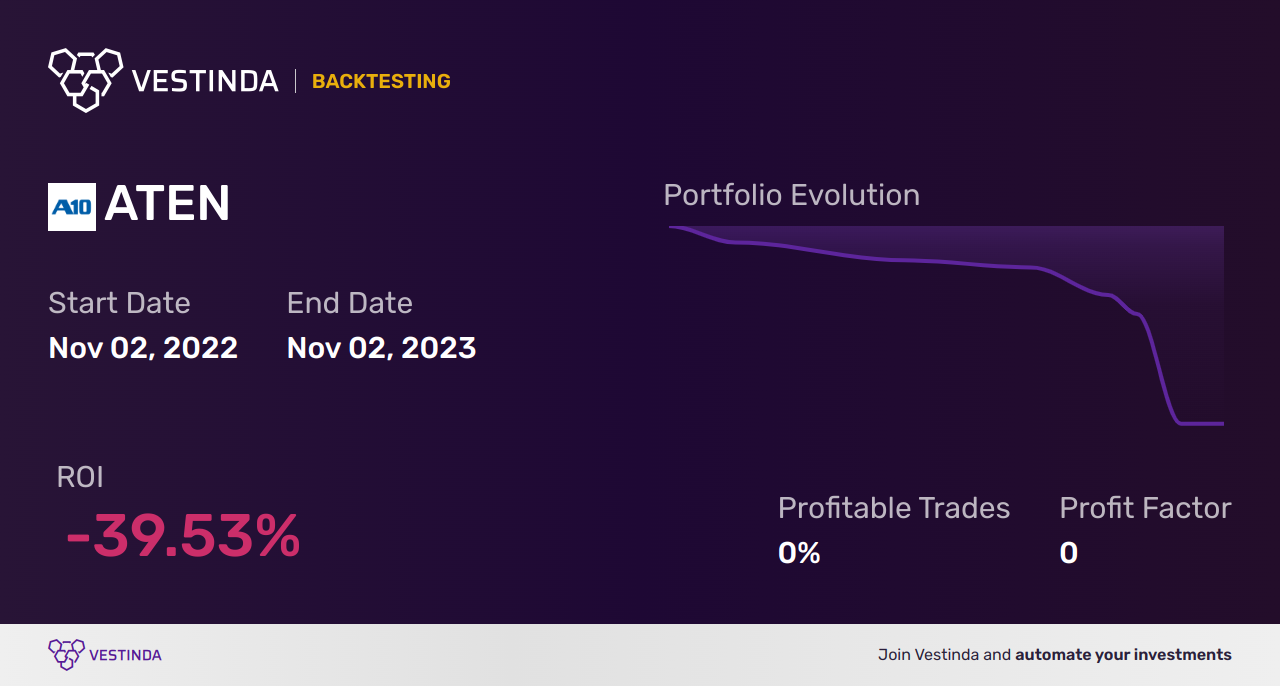Select the End Date label
This screenshot has width=1280, height=686.
350,303
